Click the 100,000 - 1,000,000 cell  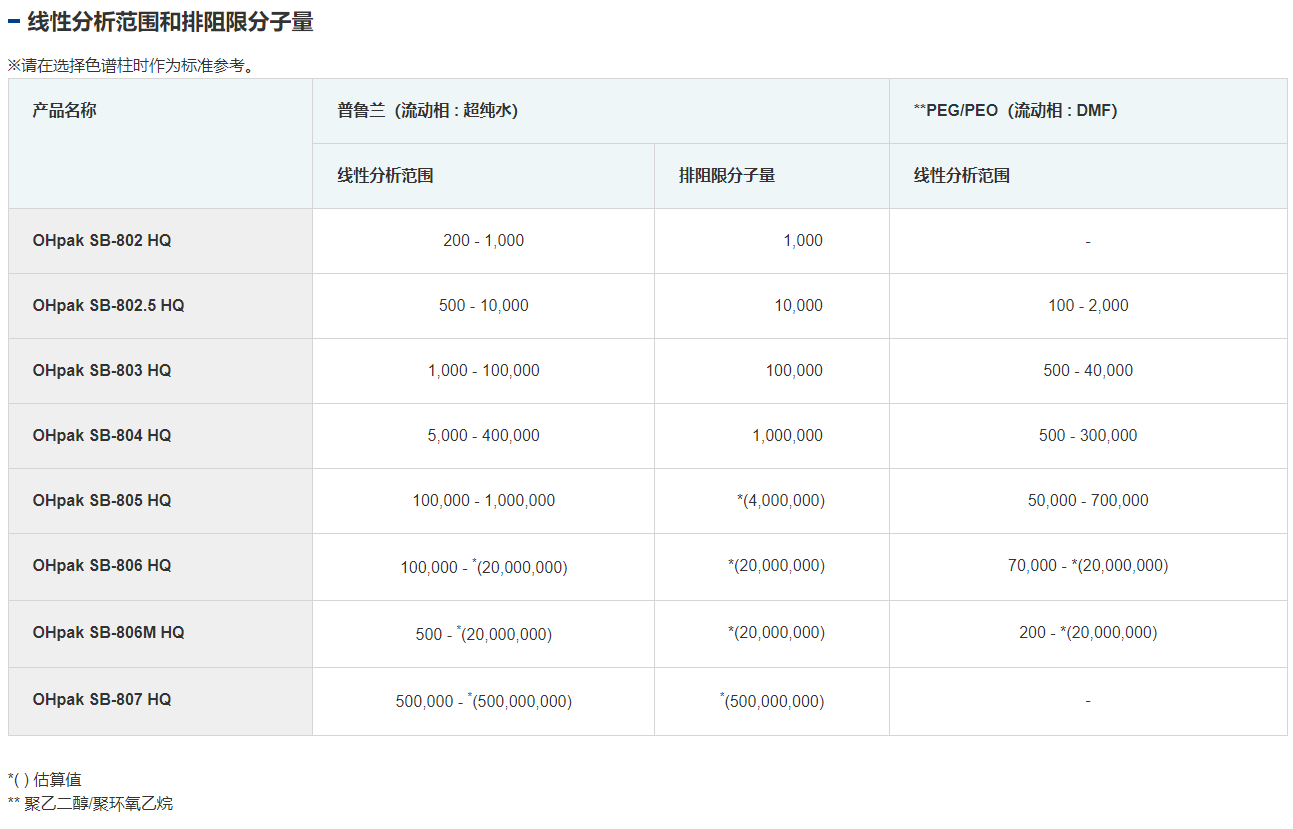click(x=484, y=501)
